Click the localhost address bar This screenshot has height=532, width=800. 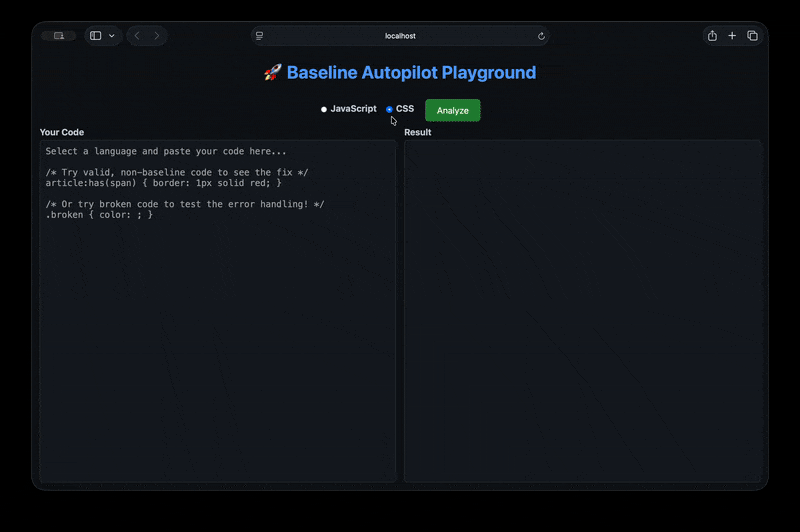[x=400, y=36]
